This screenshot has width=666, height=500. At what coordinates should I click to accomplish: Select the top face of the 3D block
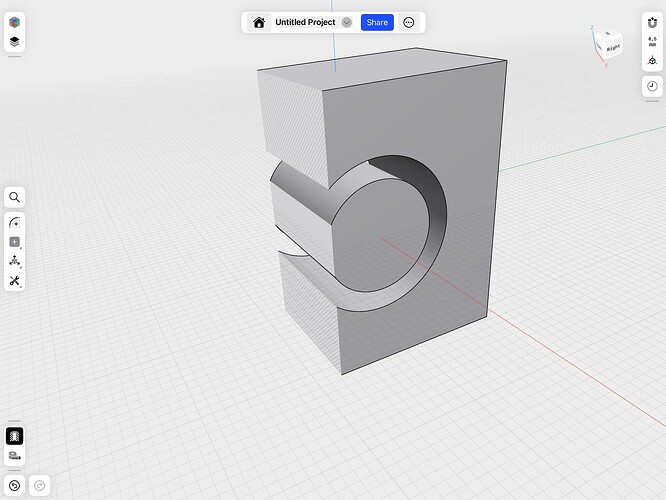click(382, 68)
